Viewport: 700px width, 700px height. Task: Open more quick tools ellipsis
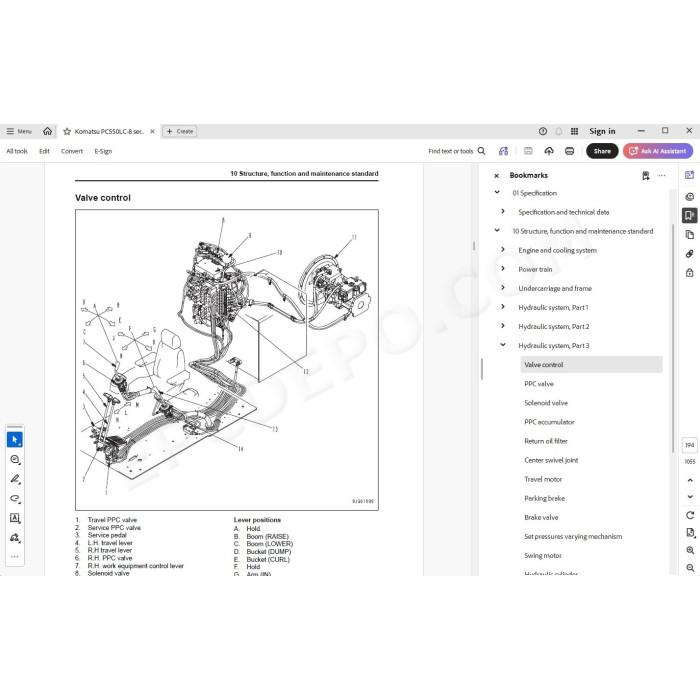[15, 557]
